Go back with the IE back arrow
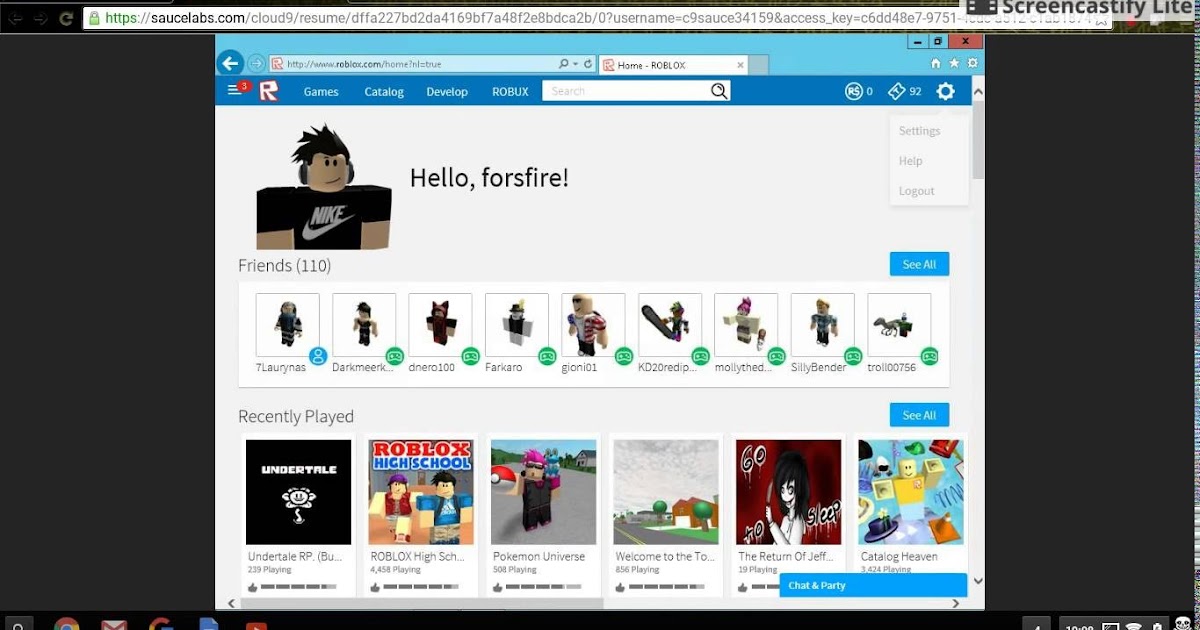 click(230, 63)
